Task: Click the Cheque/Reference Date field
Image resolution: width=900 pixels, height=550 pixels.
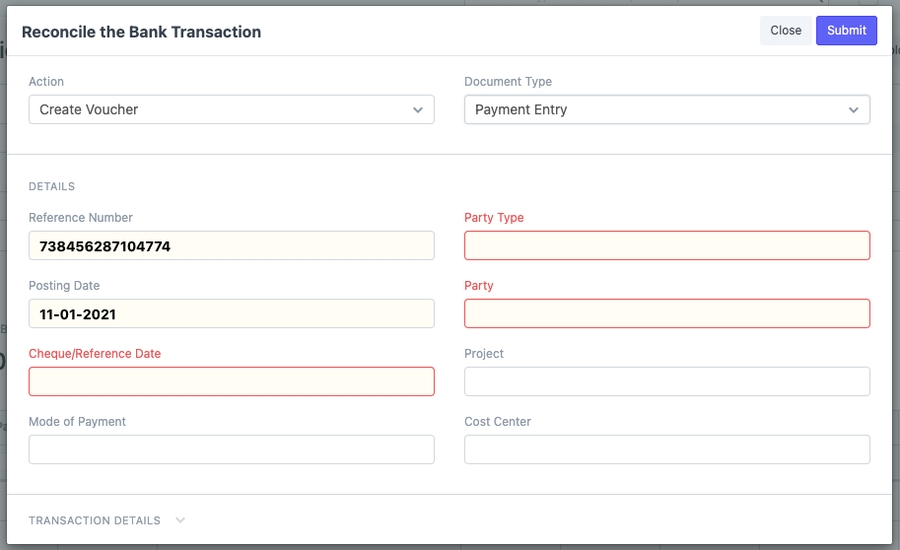Action: pos(231,382)
